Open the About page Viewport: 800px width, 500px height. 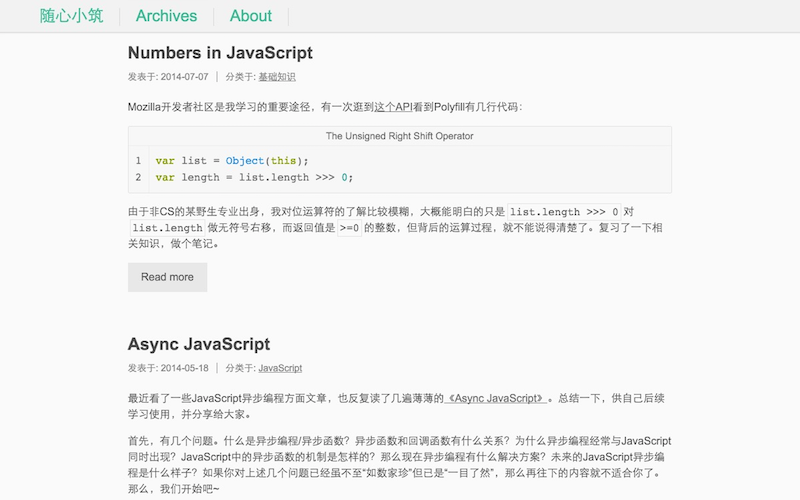point(250,16)
